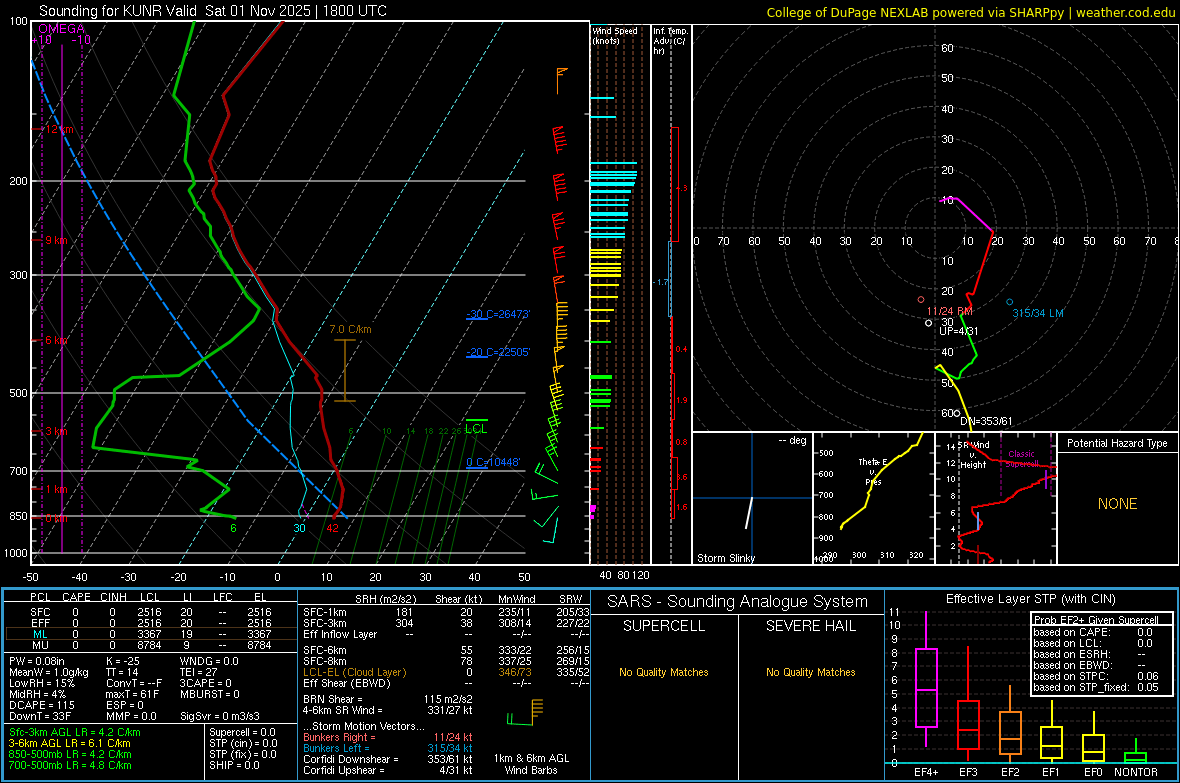Click the '3 km' height marker
1180x783 pixels.
(56, 431)
